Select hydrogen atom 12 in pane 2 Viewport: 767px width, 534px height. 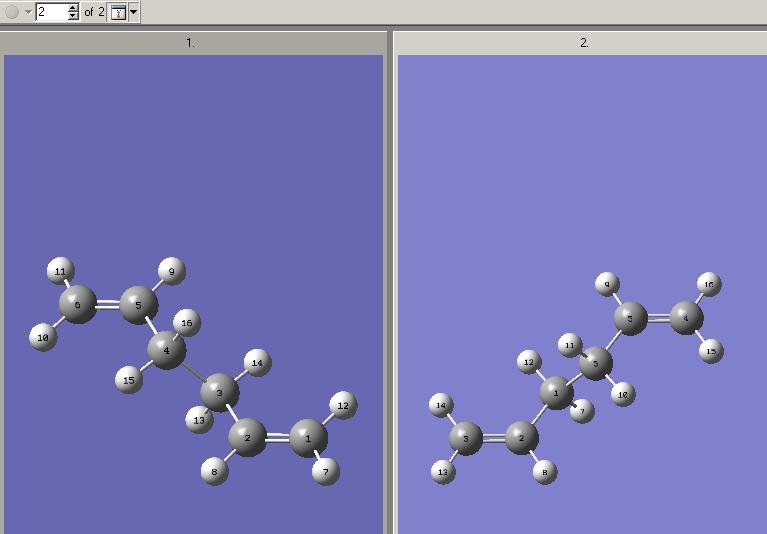click(x=529, y=362)
